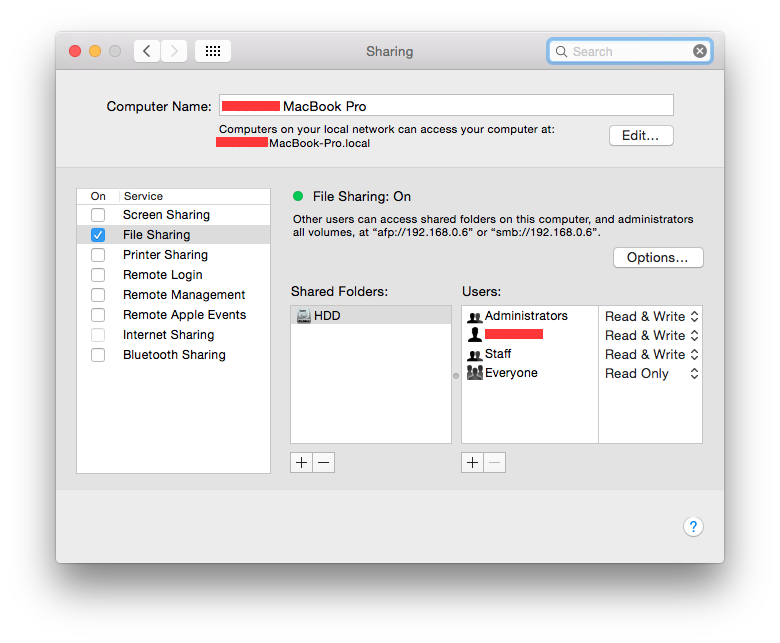Select Remote Apple Events service label
The width and height of the screenshot is (780, 643).
pyautogui.click(x=185, y=315)
